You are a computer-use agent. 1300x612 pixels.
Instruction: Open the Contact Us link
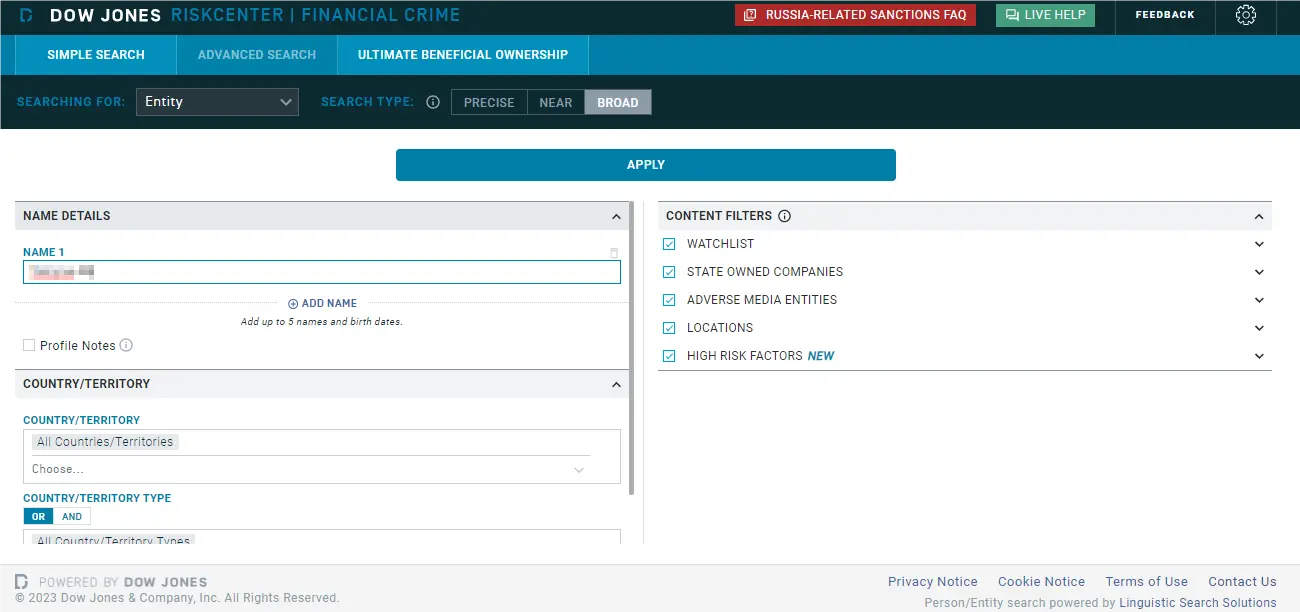click(1242, 582)
